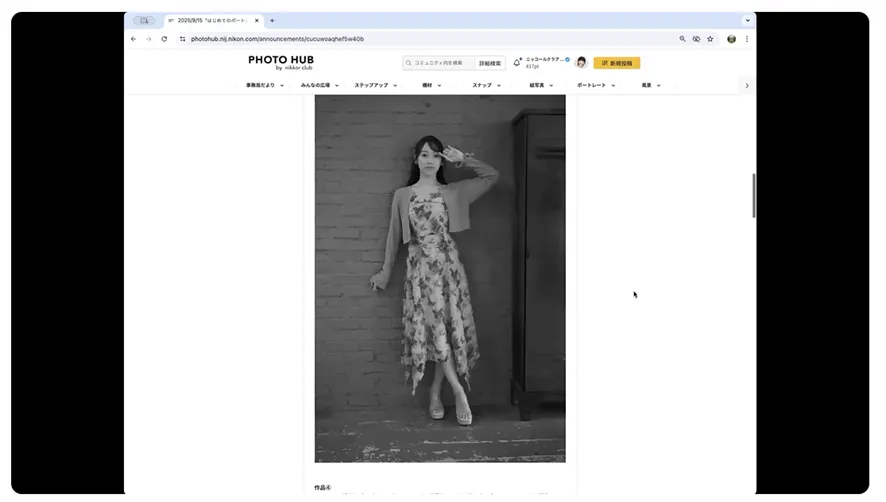The height and width of the screenshot is (502, 886).
Task: Expand the 事務局だより dropdown menu
Action: tap(265, 86)
